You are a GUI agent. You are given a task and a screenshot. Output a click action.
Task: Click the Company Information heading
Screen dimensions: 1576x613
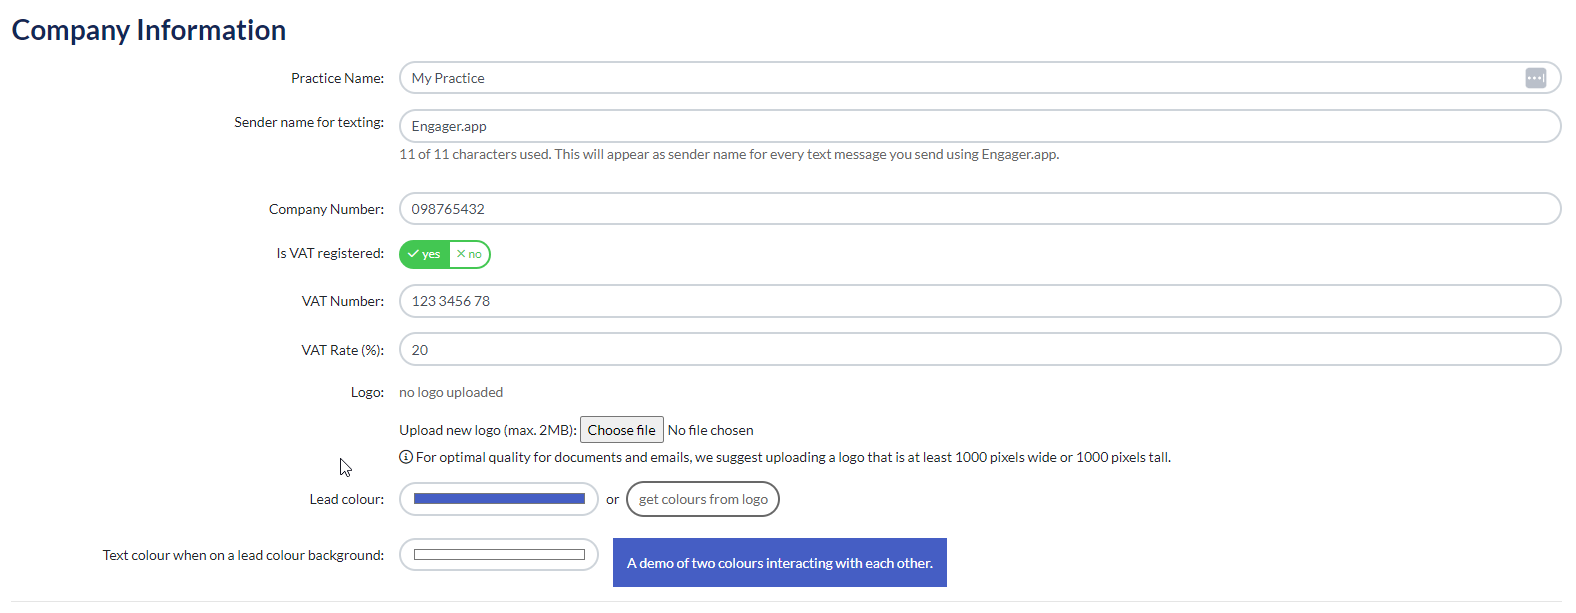[x=149, y=30]
